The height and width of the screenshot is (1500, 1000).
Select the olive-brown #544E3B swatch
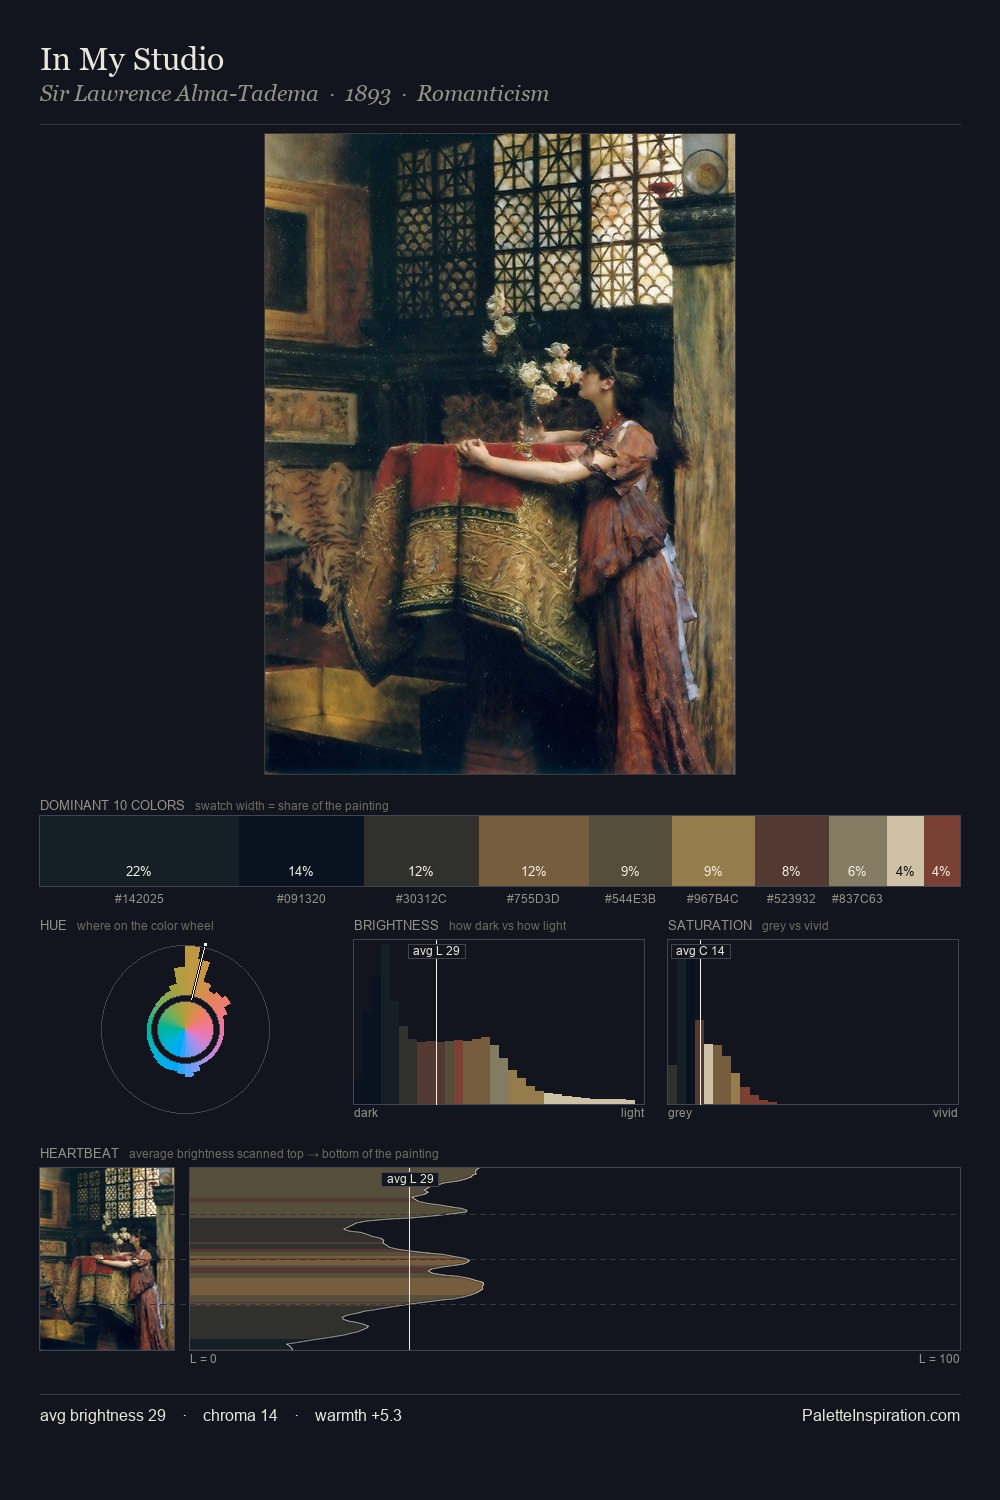[630, 851]
